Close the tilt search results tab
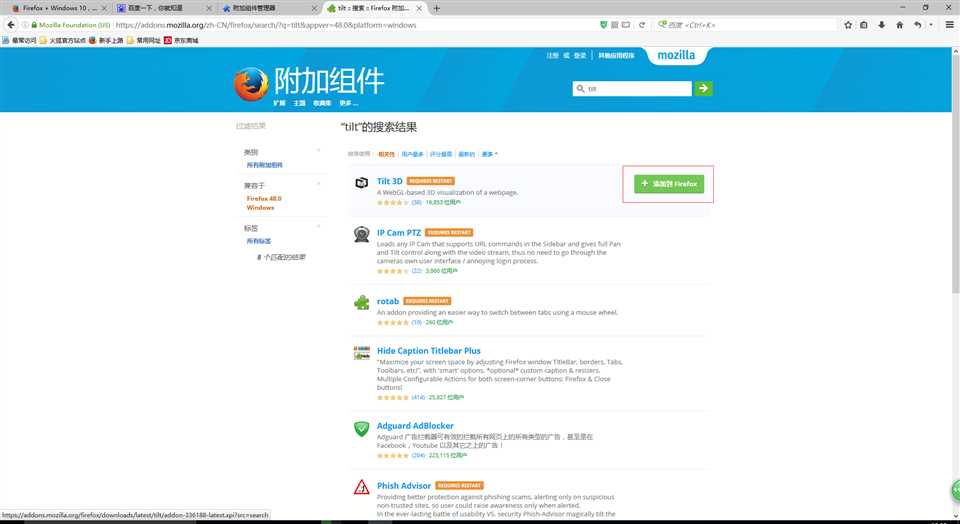Image resolution: width=960 pixels, height=524 pixels. click(419, 8)
